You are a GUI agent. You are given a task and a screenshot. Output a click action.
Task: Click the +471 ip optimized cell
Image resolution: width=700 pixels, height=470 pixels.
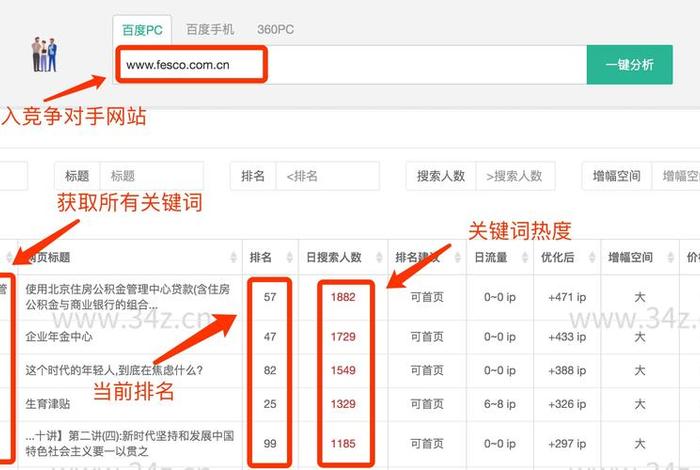(x=567, y=297)
